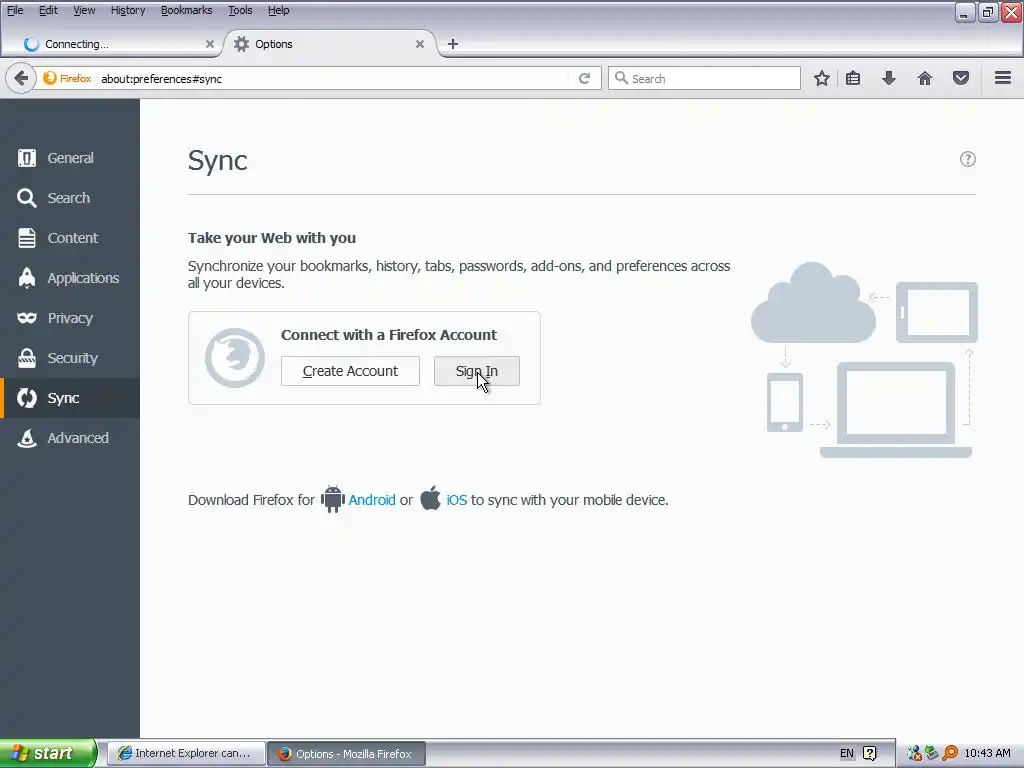This screenshot has width=1024, height=768.
Task: Click the Firefox identity icon in address bar
Action: click(x=50, y=78)
